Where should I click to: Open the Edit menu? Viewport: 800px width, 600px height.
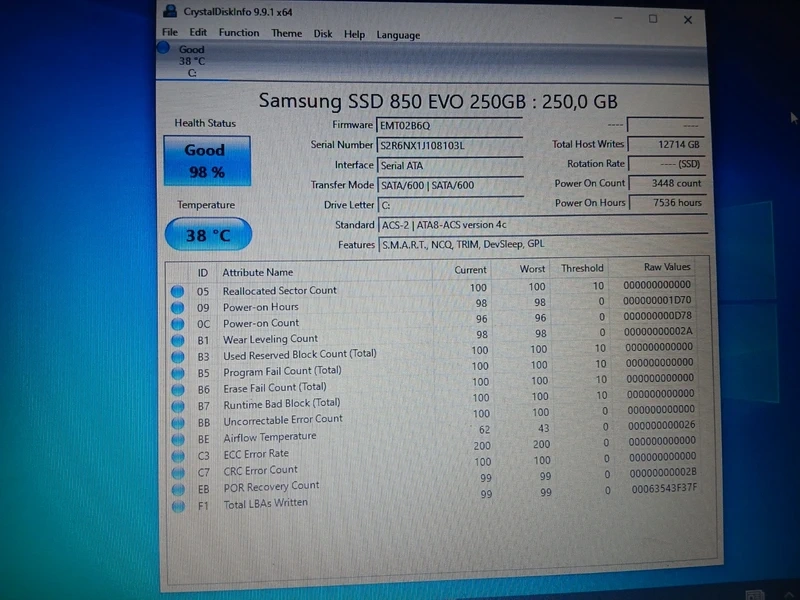[198, 33]
